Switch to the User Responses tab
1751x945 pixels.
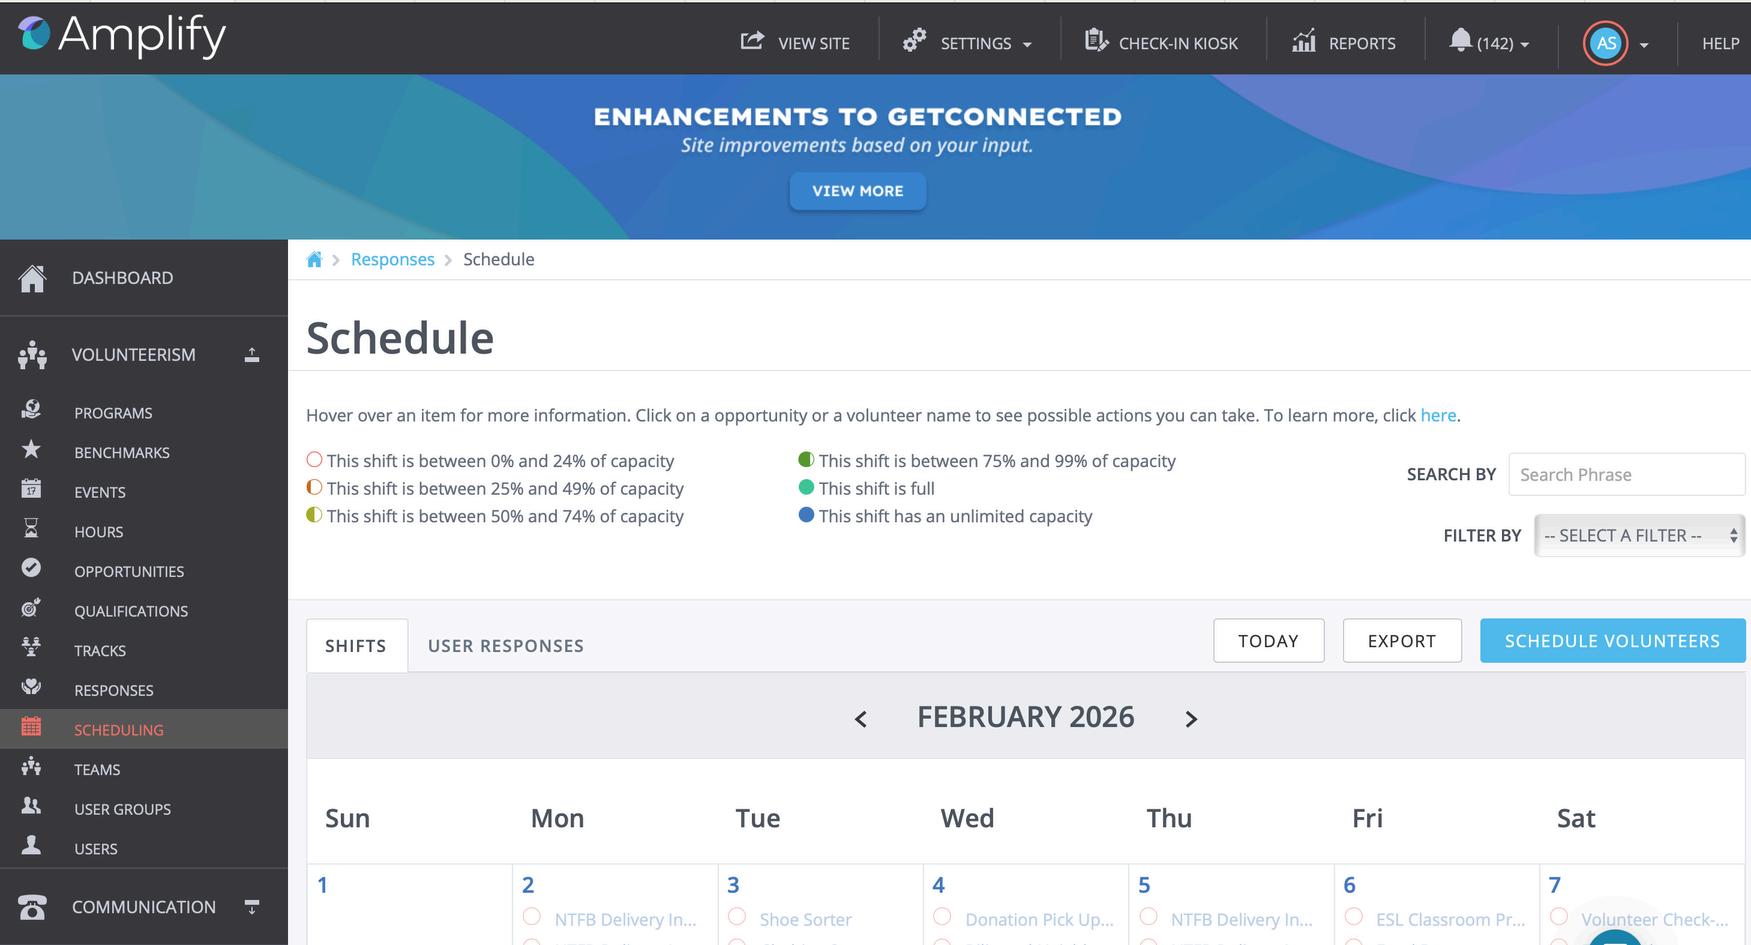(x=505, y=646)
